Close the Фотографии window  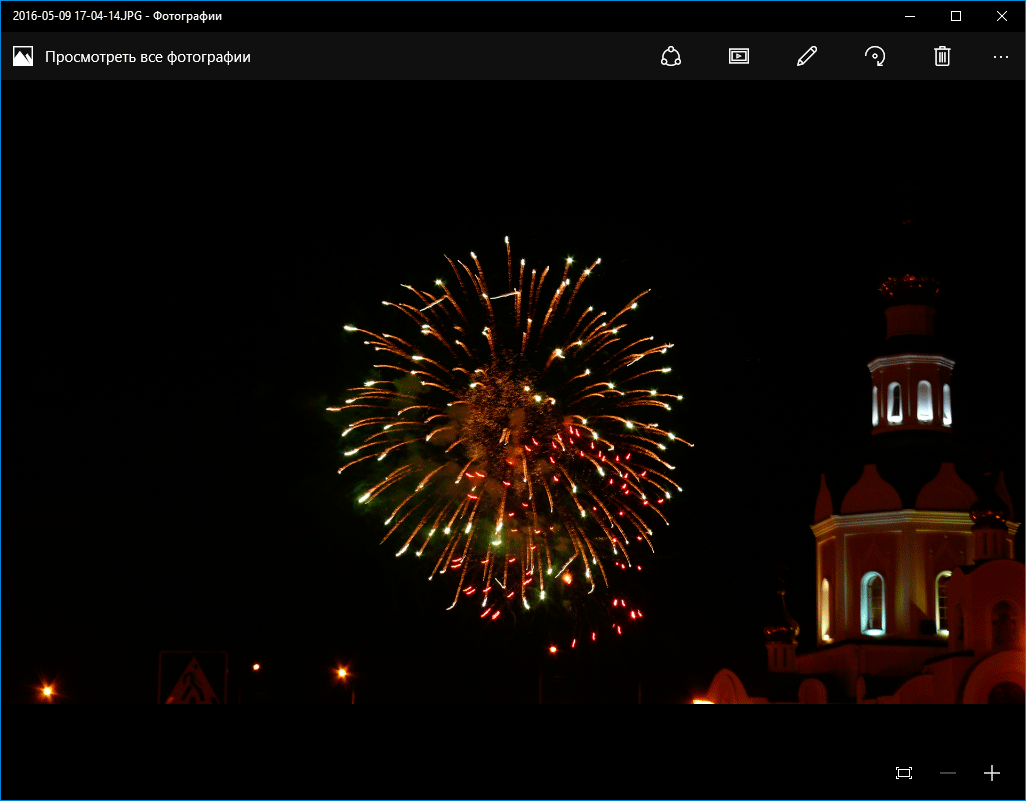click(x=1002, y=16)
